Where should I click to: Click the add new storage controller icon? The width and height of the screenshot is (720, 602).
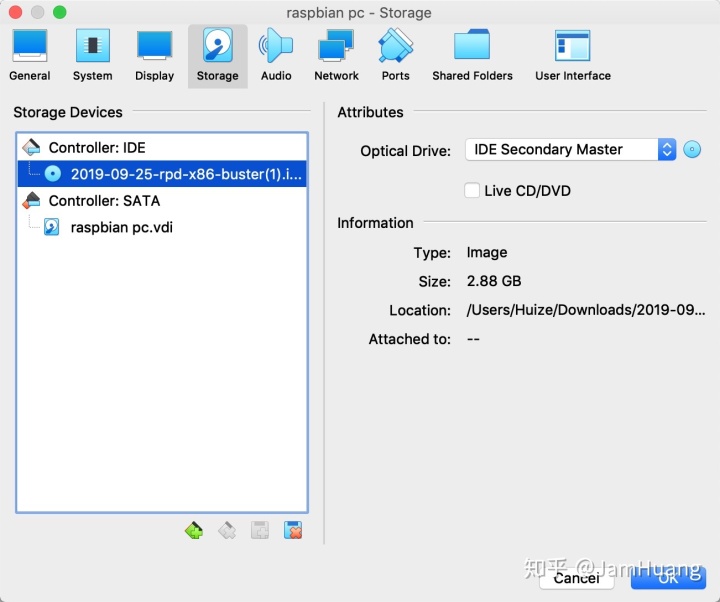(194, 530)
